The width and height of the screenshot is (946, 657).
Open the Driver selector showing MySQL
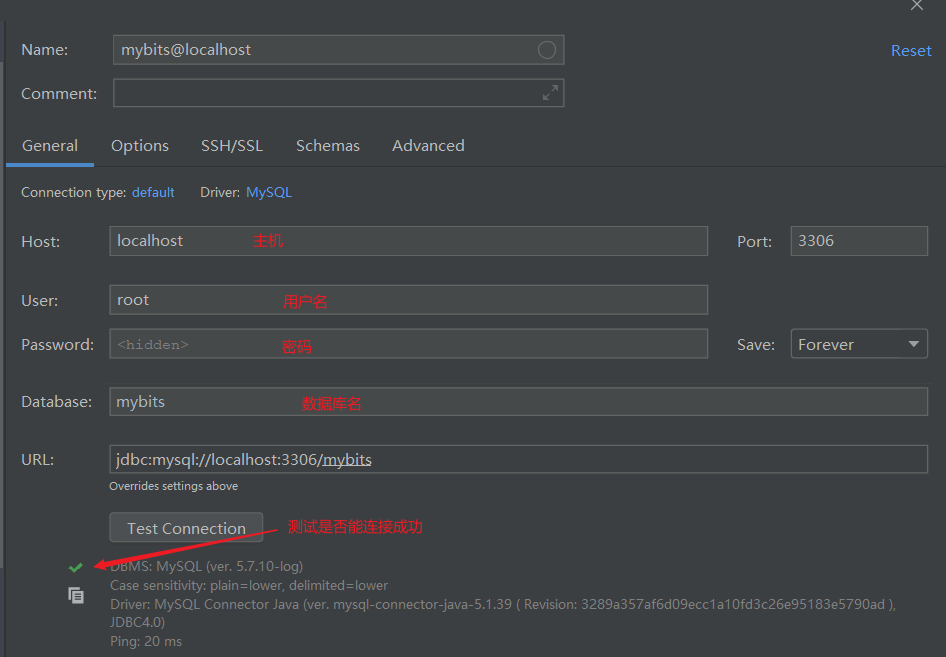(268, 192)
